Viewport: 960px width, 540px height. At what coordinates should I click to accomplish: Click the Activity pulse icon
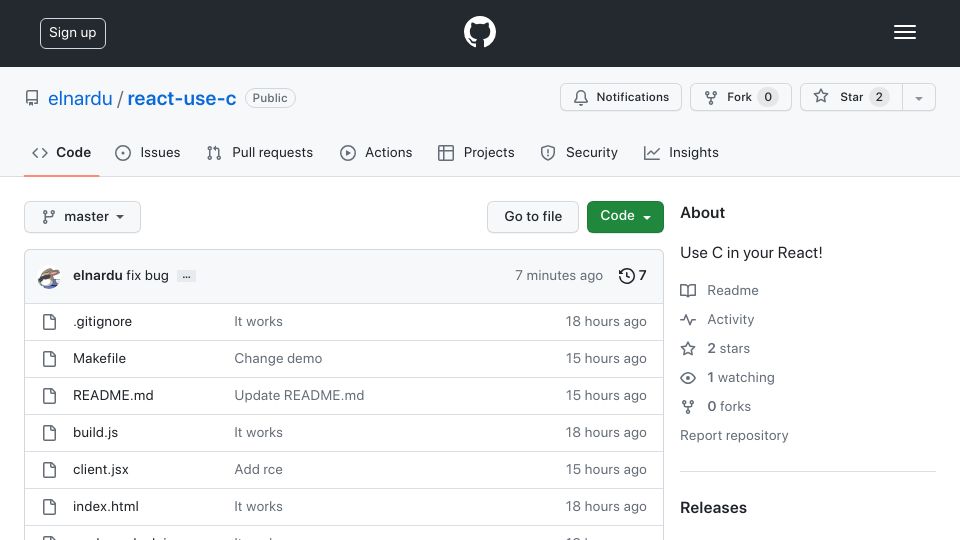point(688,320)
